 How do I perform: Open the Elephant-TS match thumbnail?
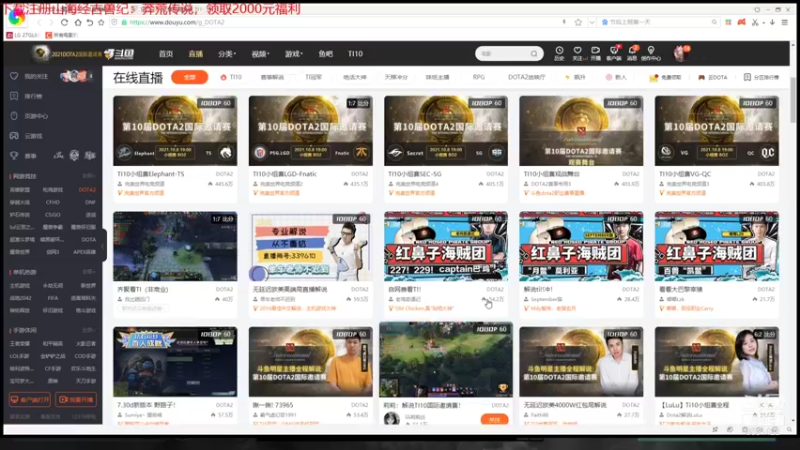tap(175, 131)
